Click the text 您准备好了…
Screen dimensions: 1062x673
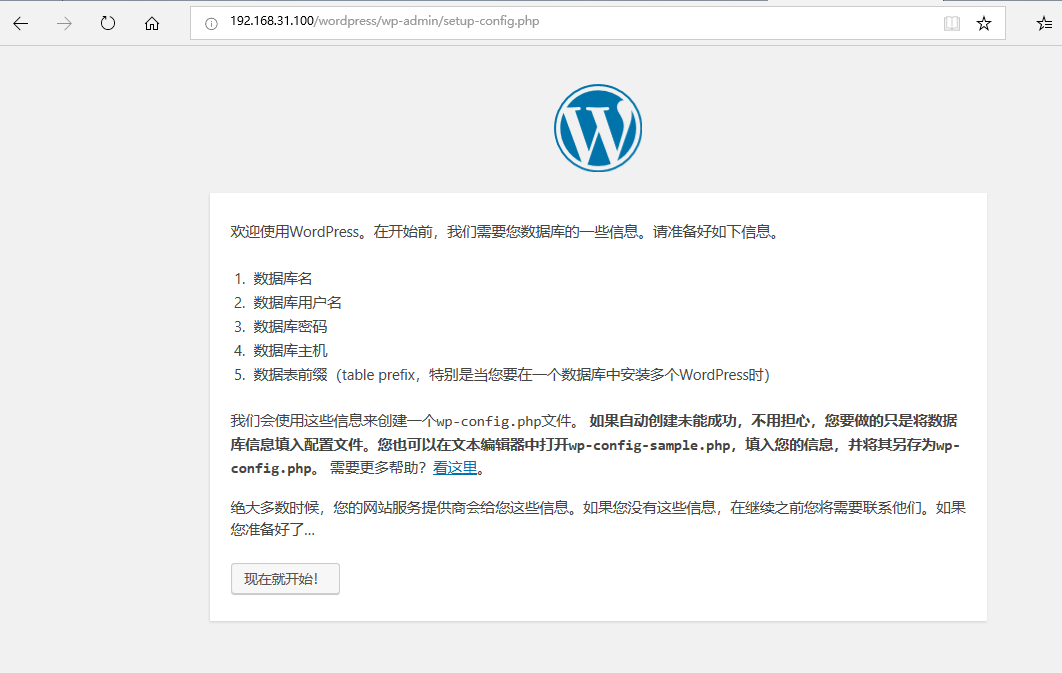[x=272, y=529]
